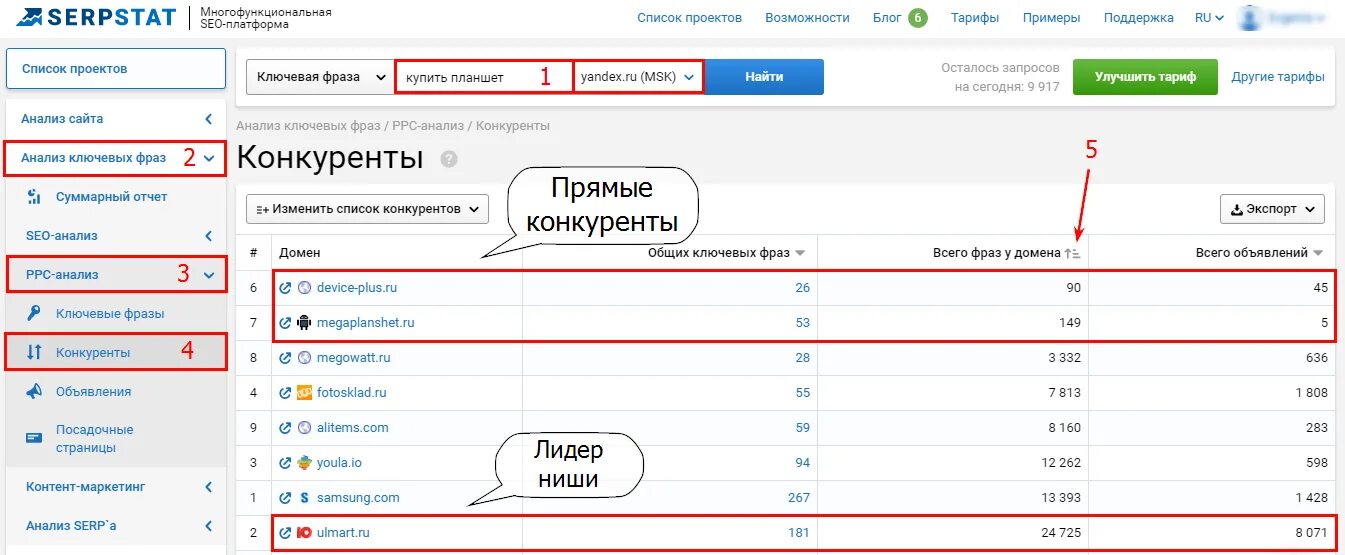
Task: Open the megaplanshet.ru domain link
Action: (365, 323)
